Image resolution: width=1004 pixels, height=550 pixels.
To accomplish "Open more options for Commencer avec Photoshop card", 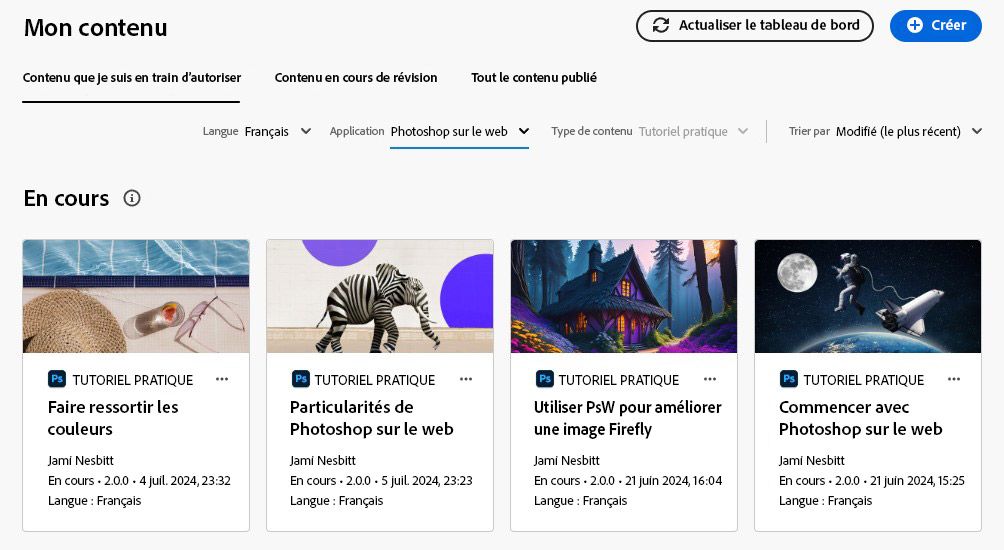I will pos(954,379).
